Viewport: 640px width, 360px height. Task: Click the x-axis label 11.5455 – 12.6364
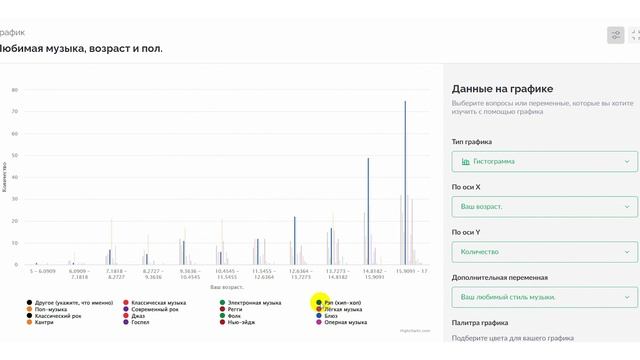point(263,274)
